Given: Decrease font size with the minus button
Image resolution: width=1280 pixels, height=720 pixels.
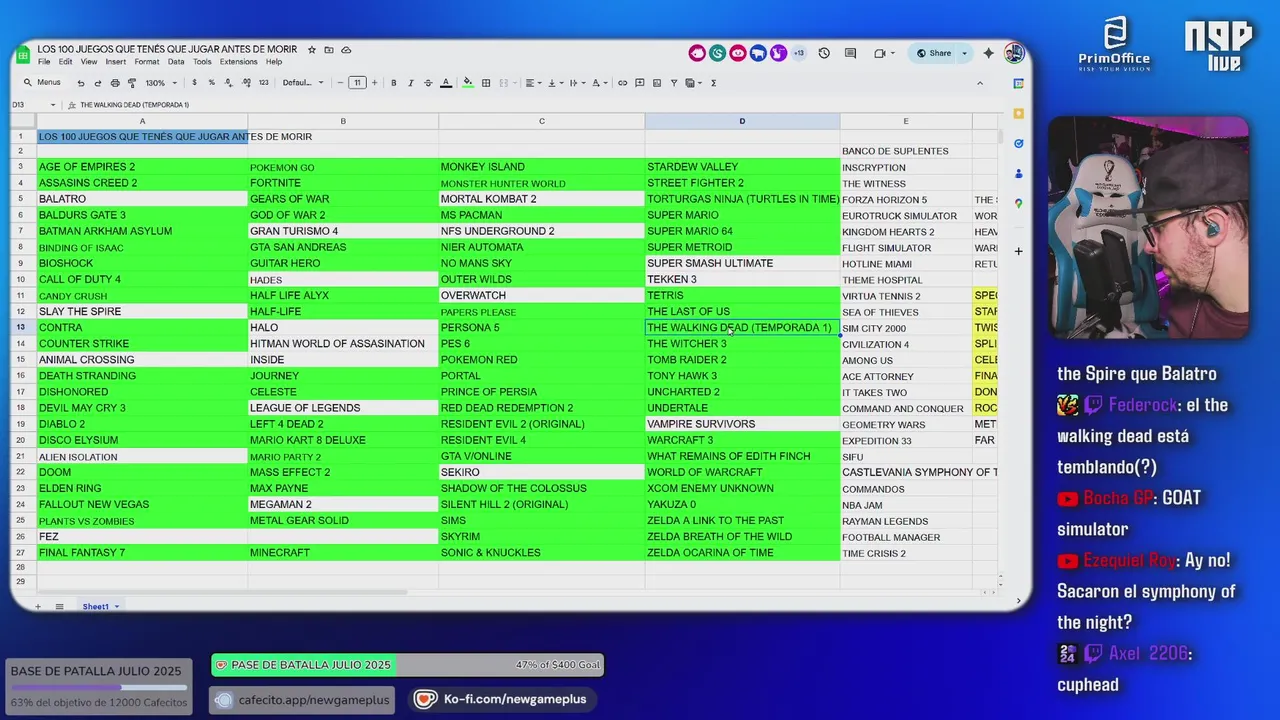Looking at the screenshot, I should click(x=340, y=83).
